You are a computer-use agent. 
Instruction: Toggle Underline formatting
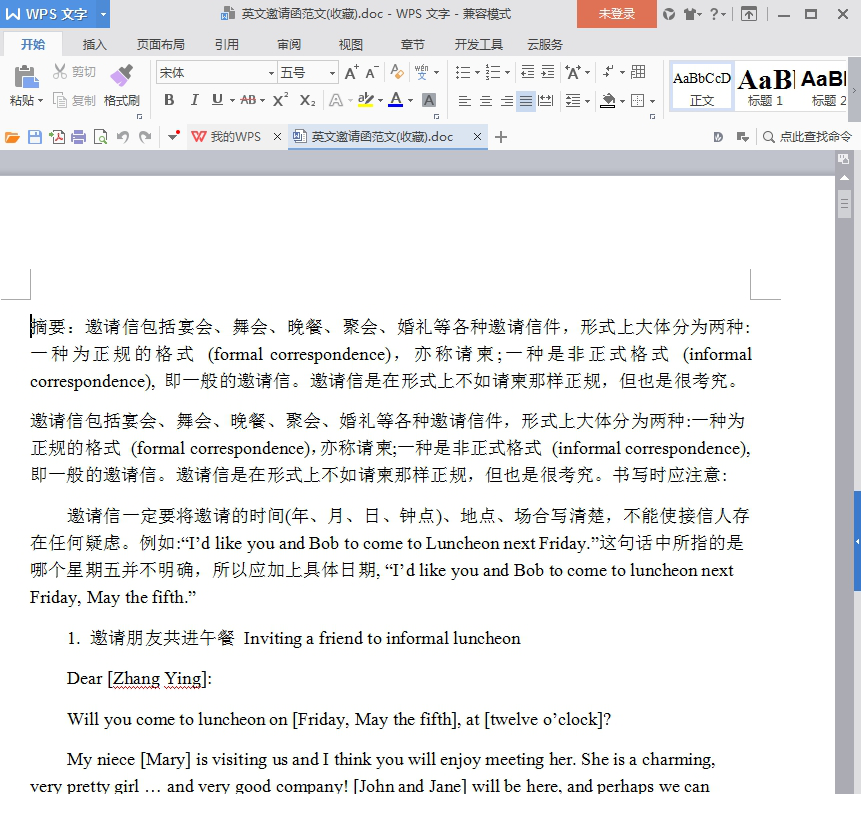coord(217,100)
